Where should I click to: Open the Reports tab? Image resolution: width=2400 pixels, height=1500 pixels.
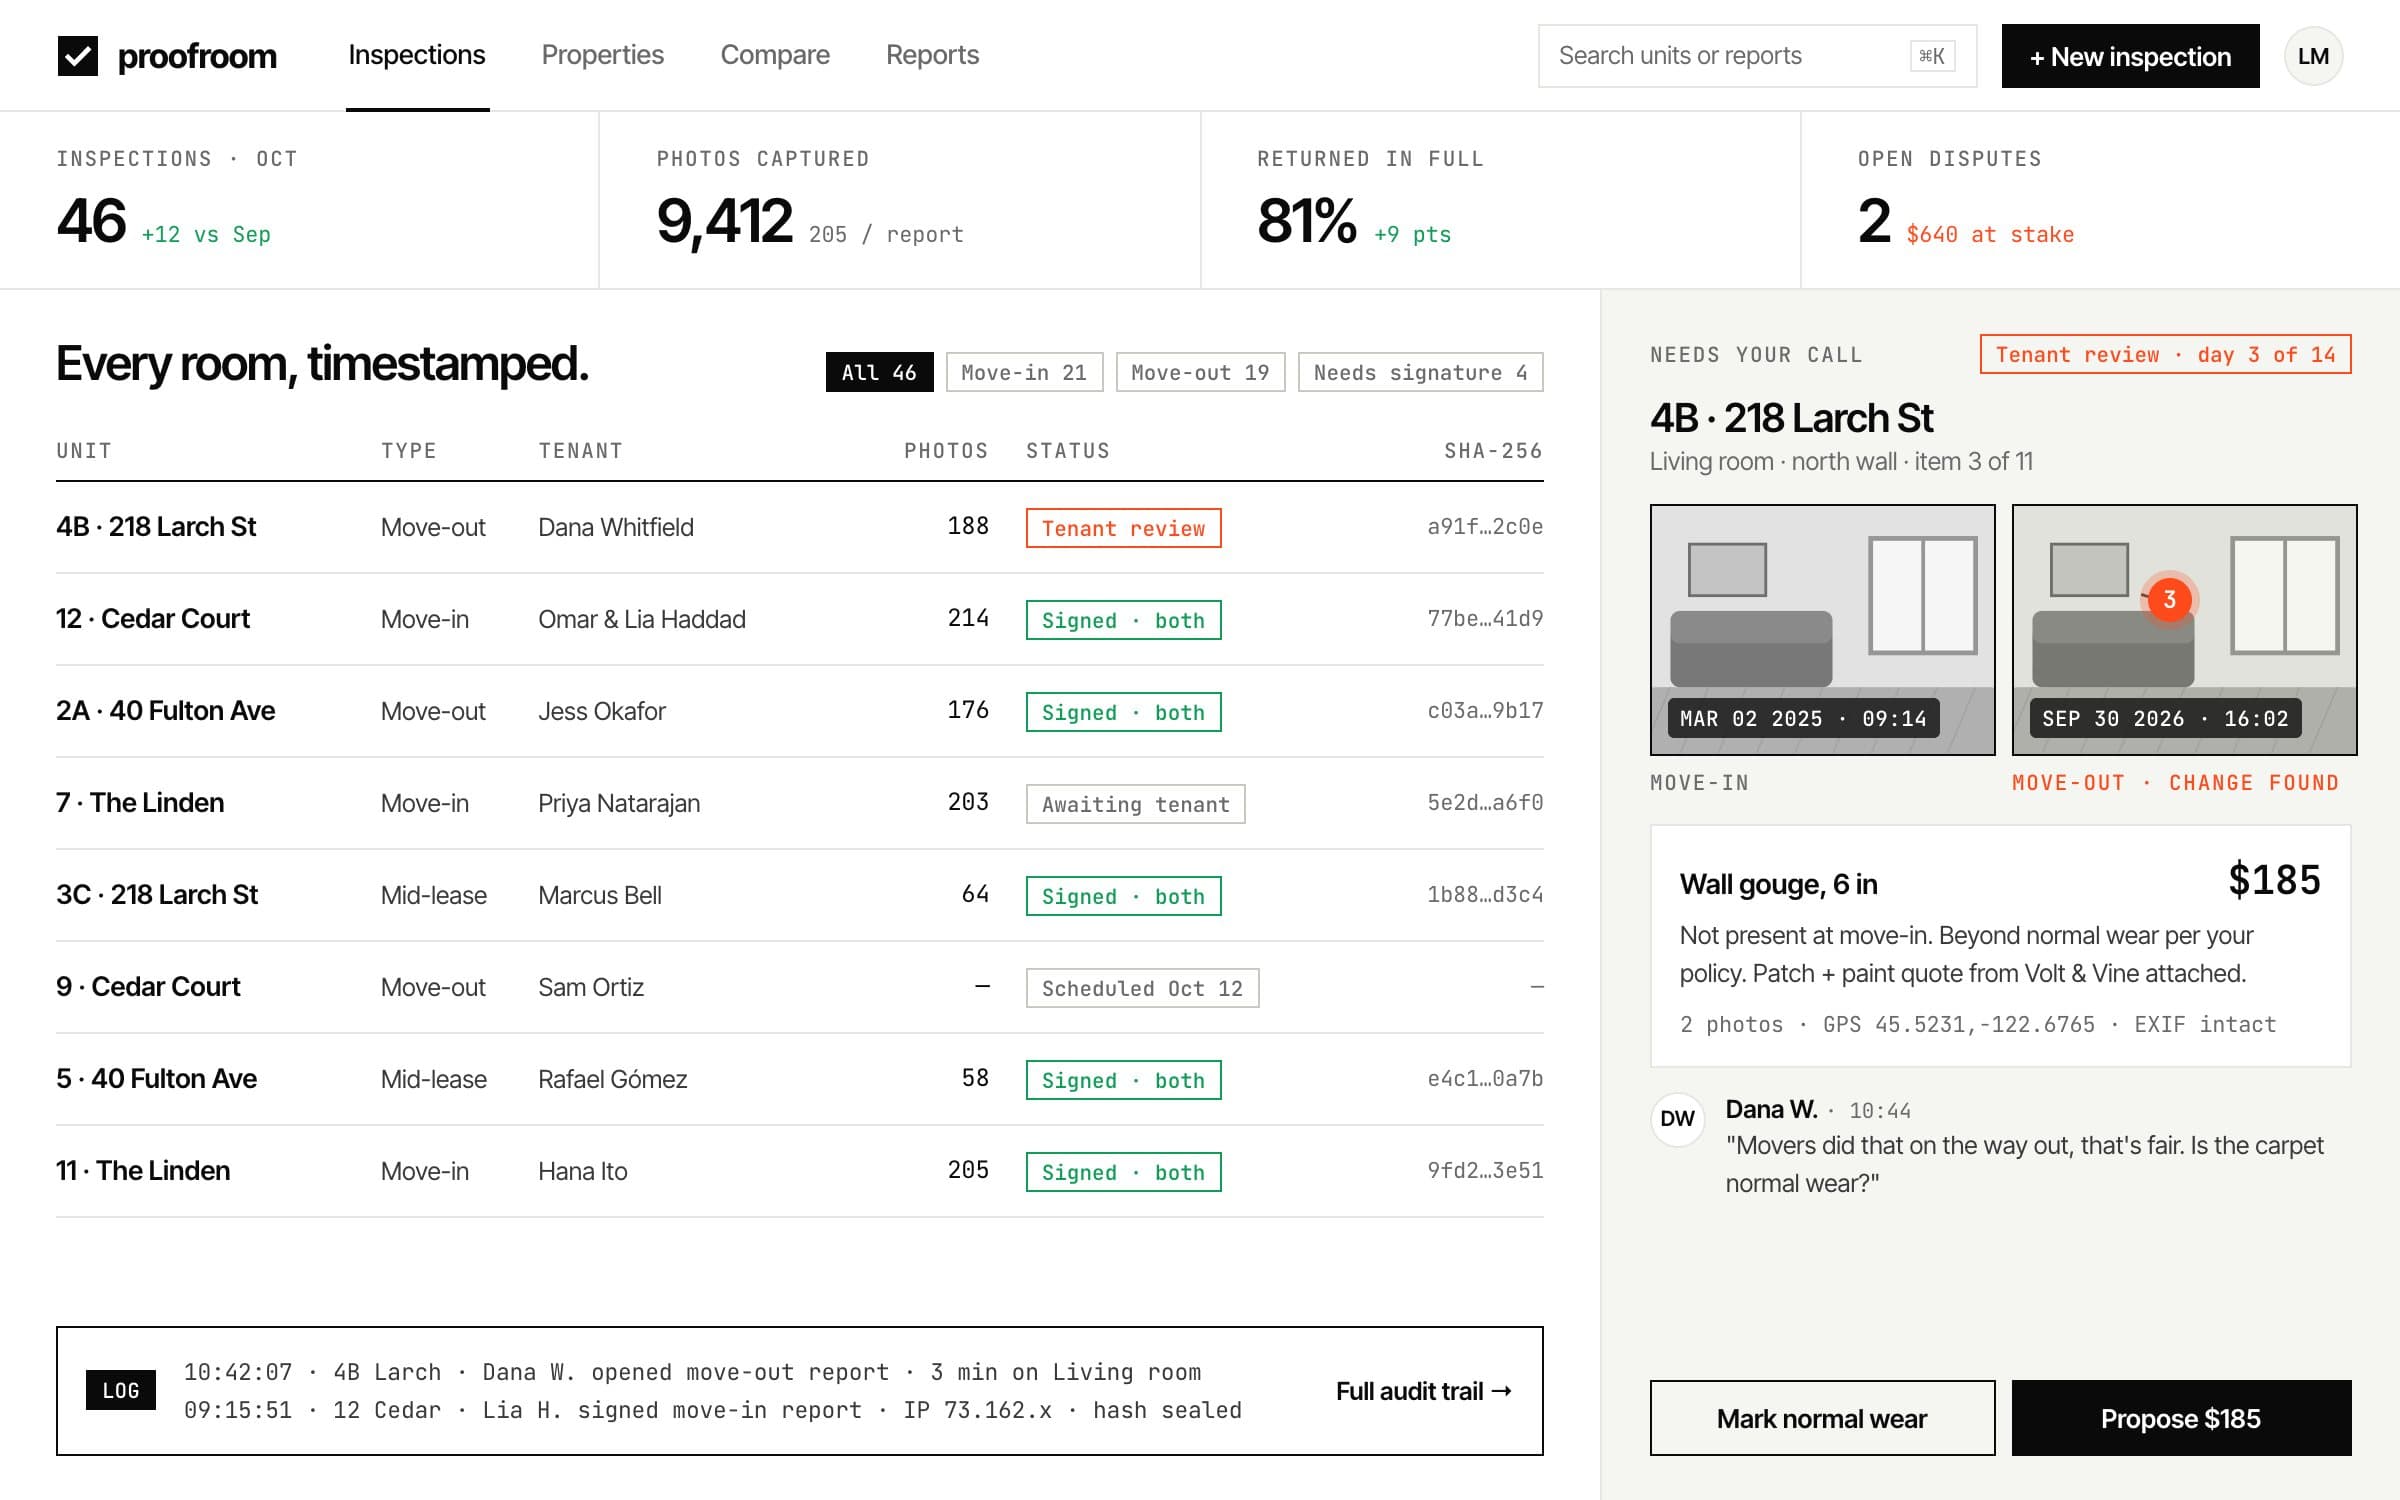tap(932, 55)
